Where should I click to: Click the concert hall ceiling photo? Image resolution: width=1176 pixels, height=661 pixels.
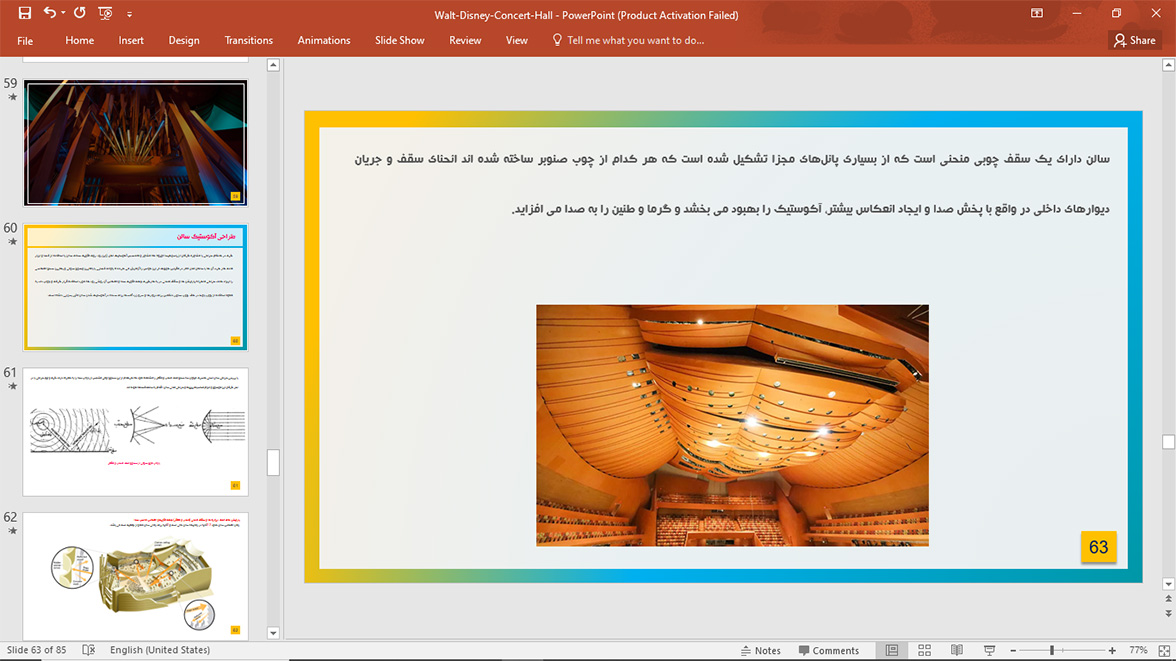(732, 425)
